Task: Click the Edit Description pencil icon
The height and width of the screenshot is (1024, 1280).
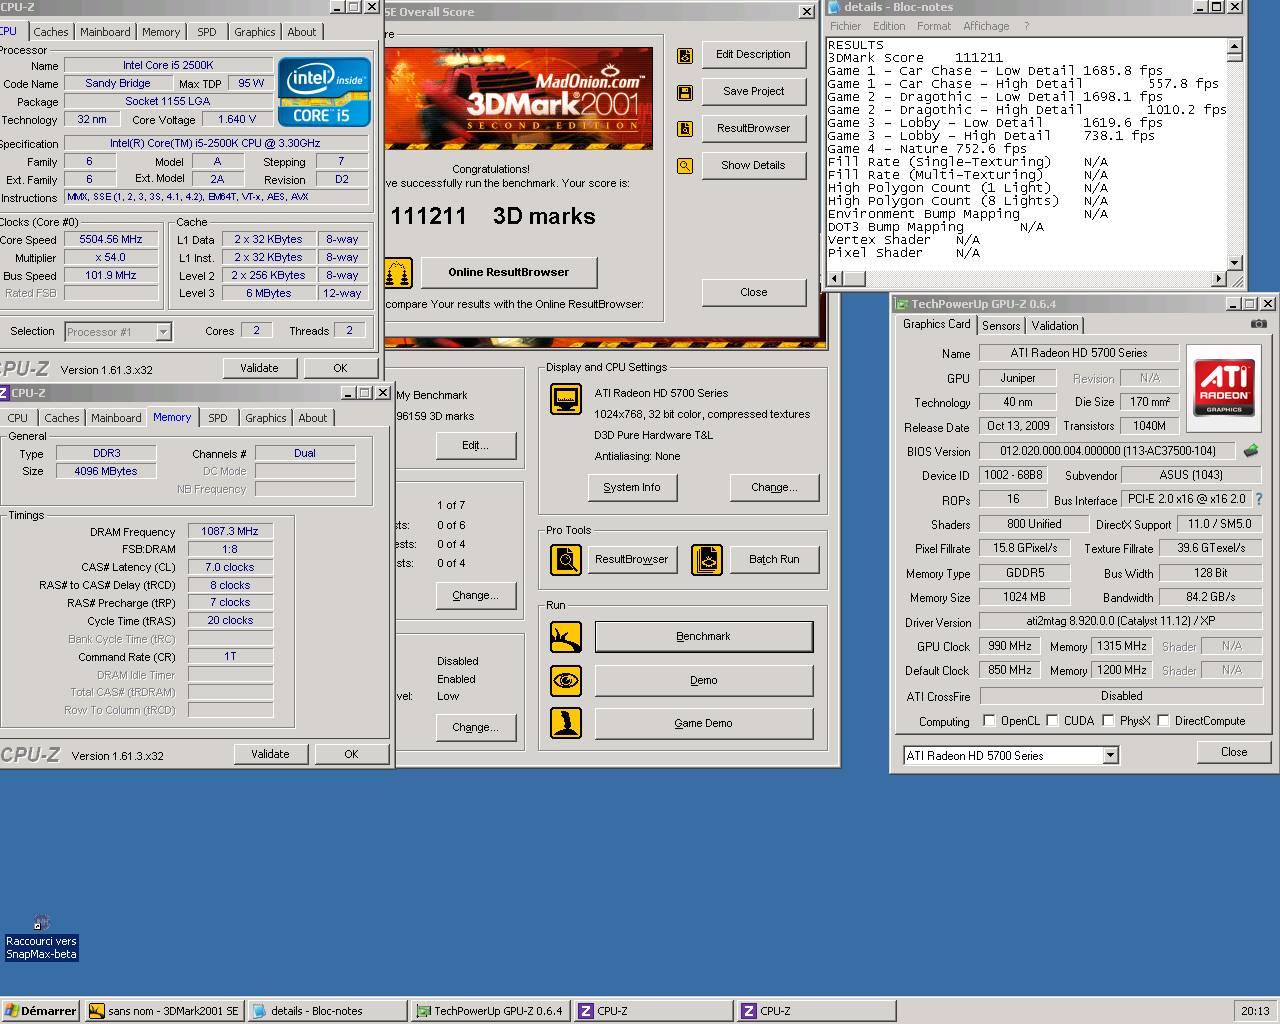Action: tap(685, 56)
